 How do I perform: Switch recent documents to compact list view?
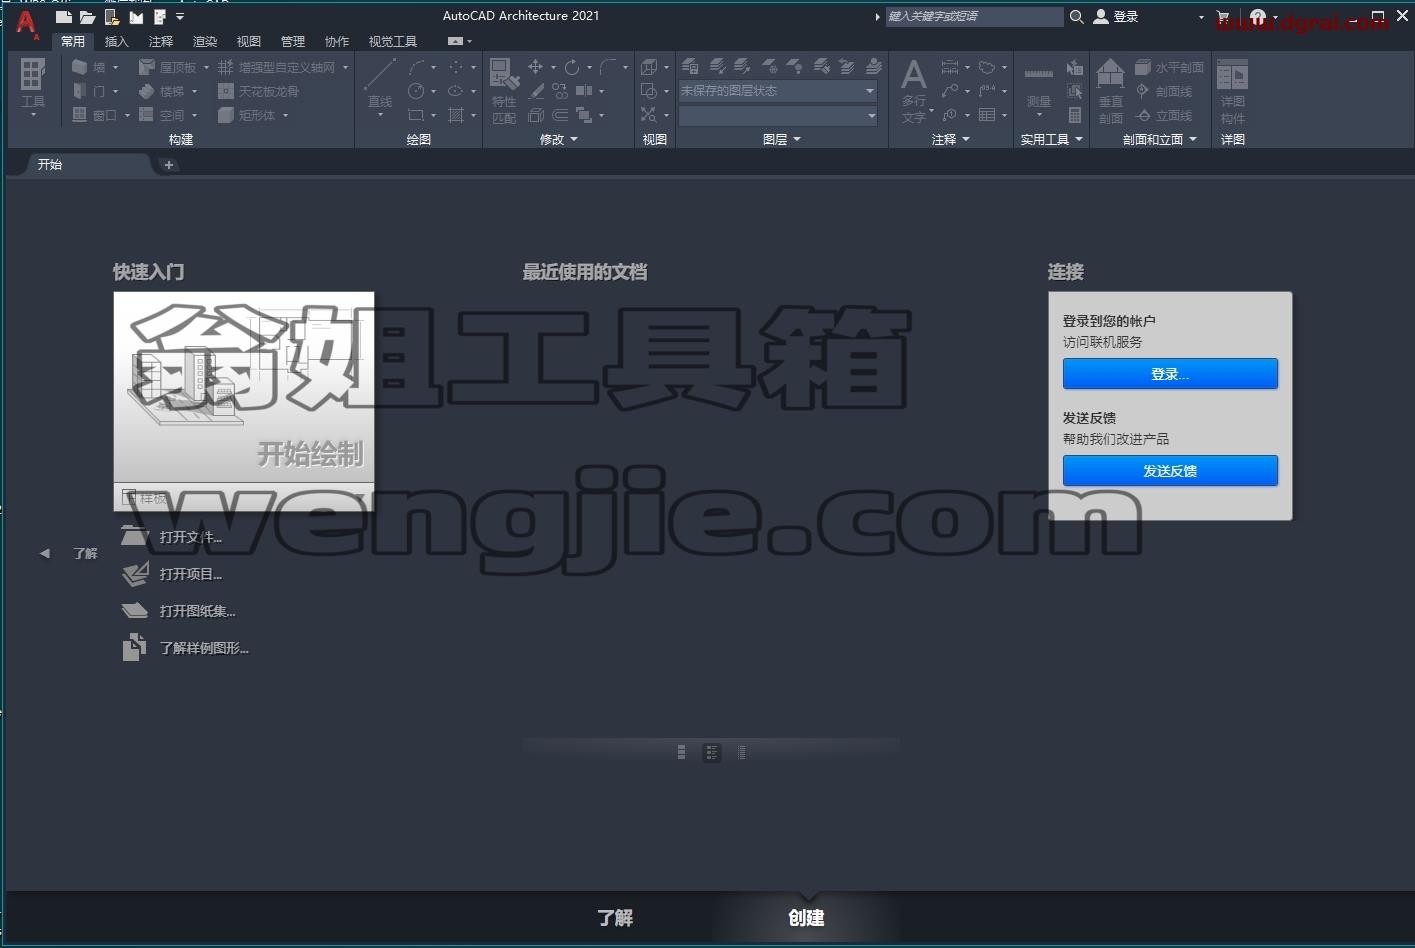point(741,752)
